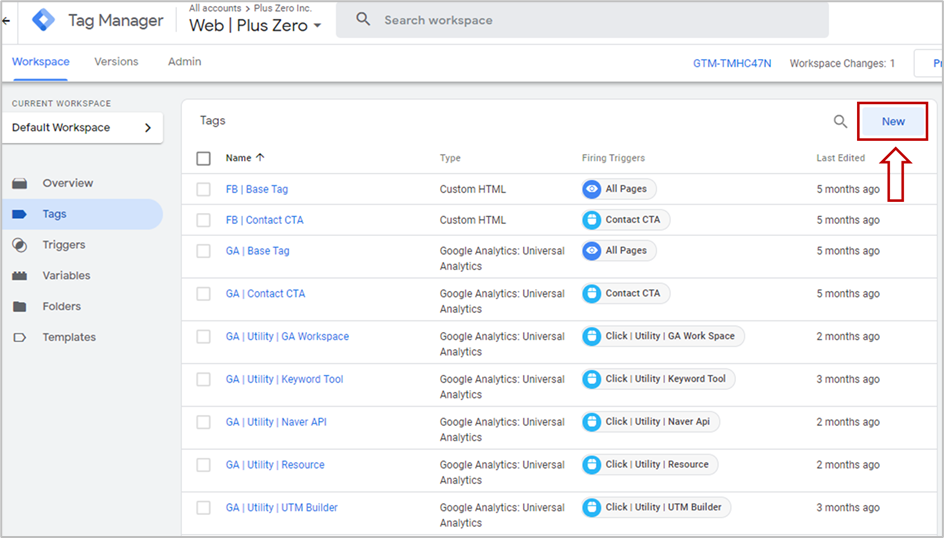Switch to the Versions tab
The image size is (944, 538).
[116, 61]
